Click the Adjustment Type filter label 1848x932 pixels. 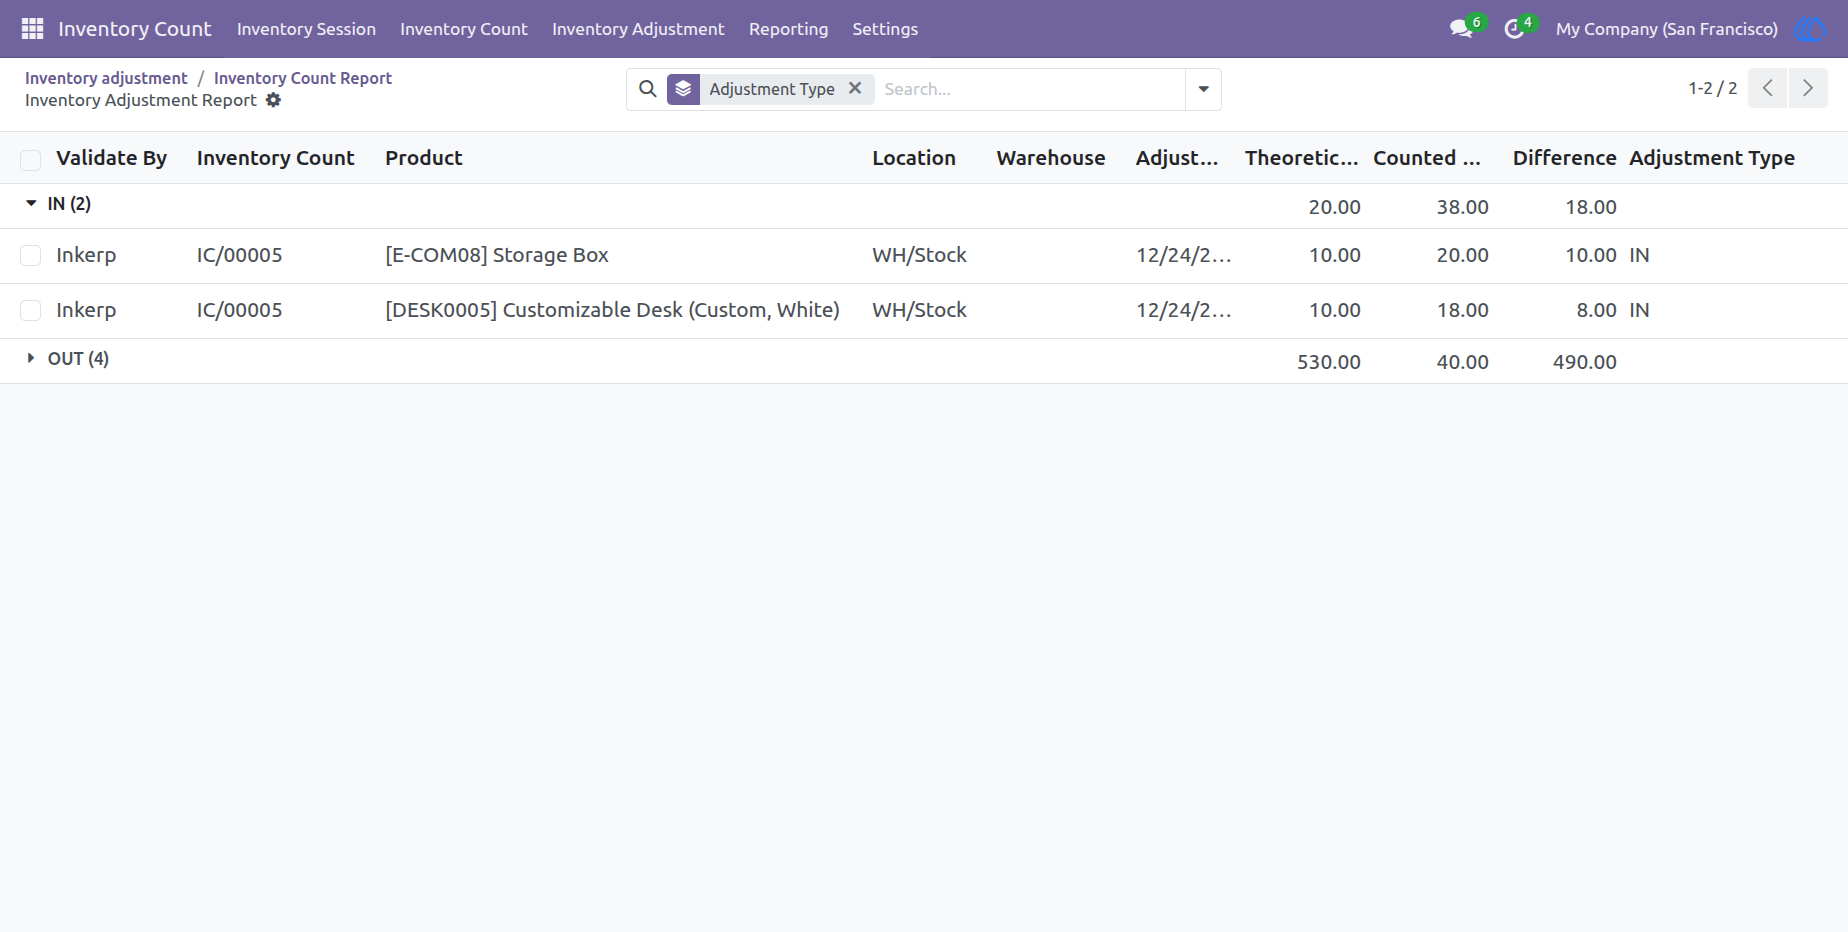tap(772, 89)
